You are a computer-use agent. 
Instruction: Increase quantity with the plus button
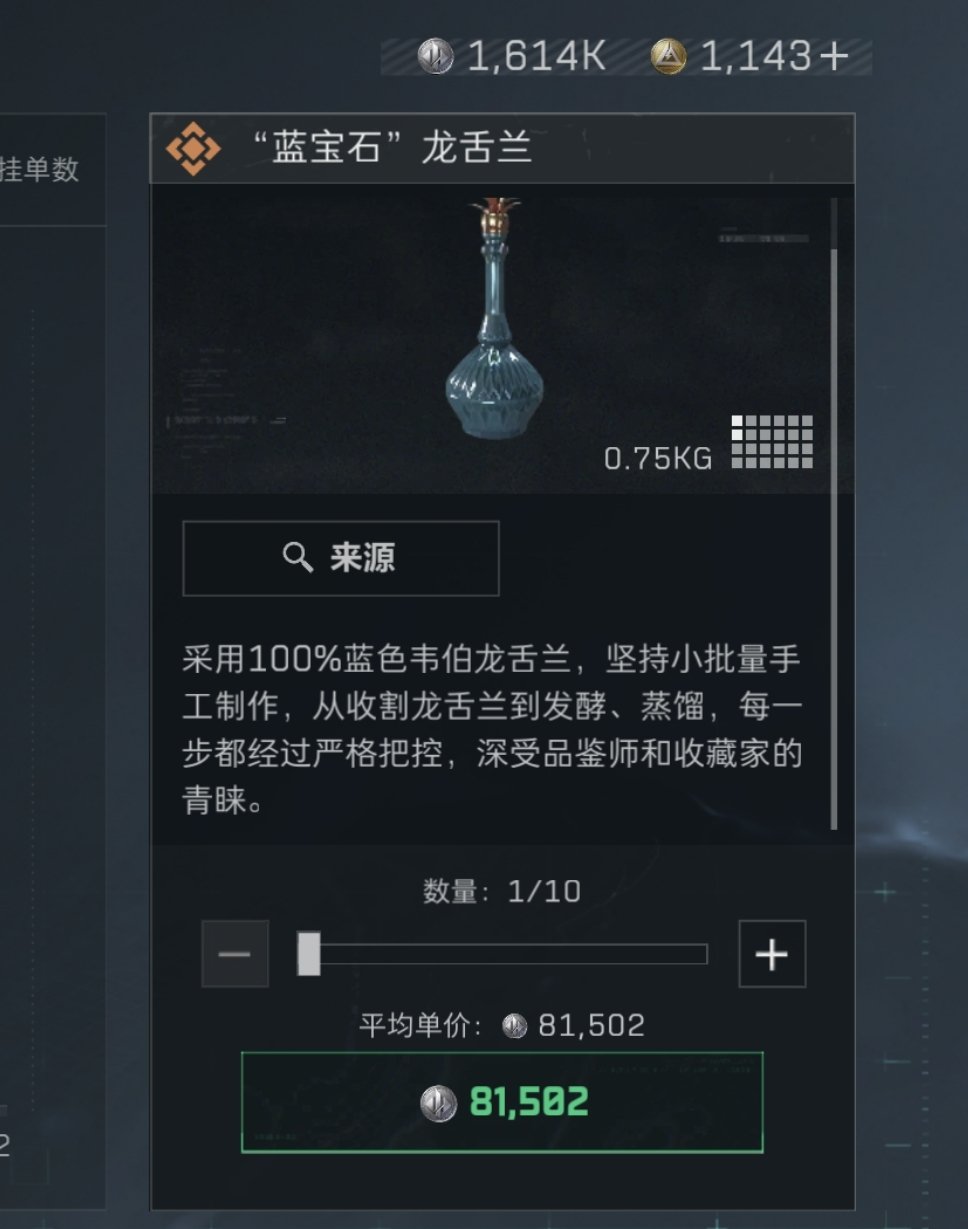(x=772, y=954)
